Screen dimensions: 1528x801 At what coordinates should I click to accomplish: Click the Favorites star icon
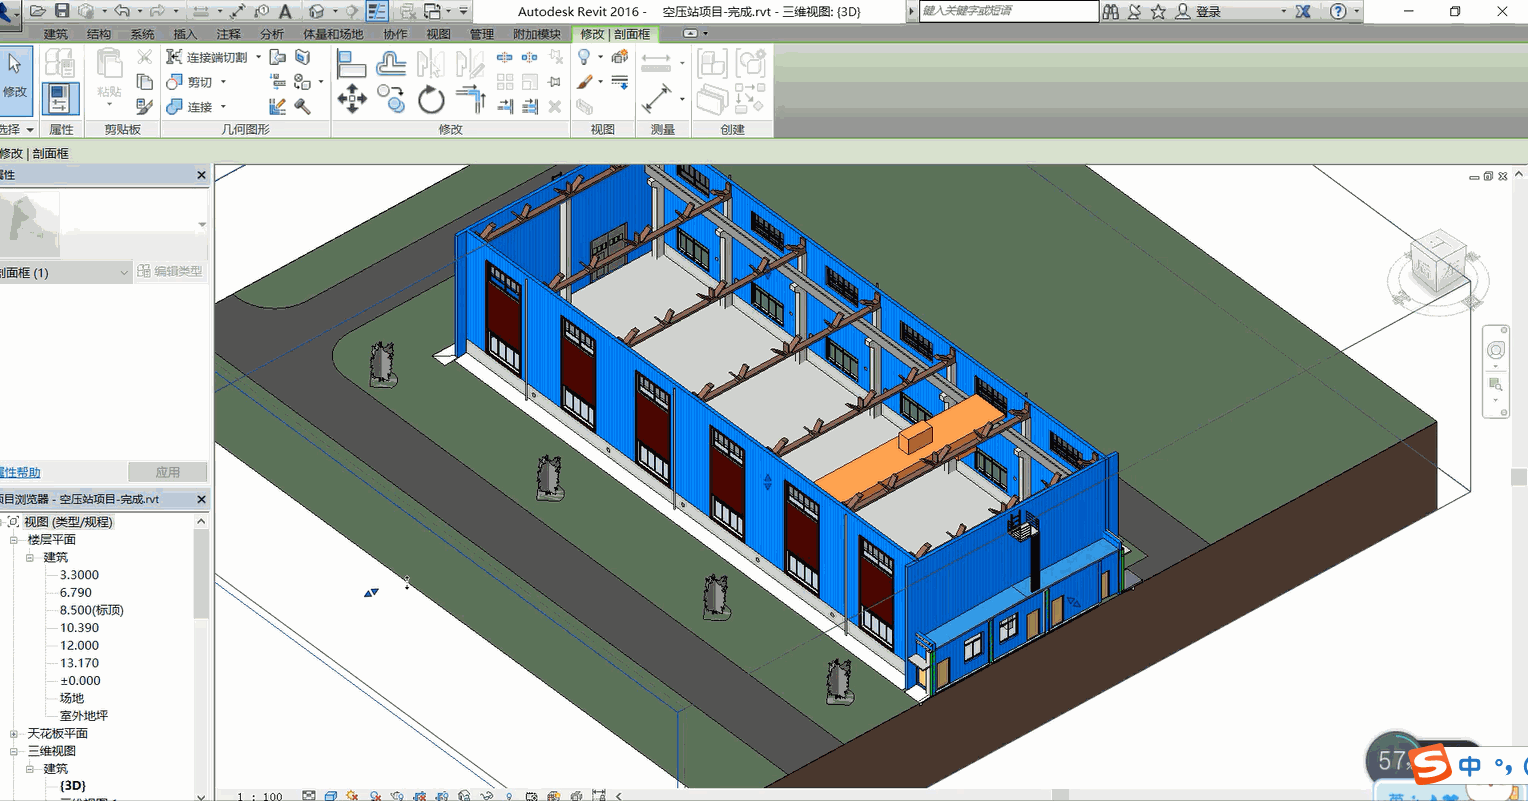(1158, 11)
